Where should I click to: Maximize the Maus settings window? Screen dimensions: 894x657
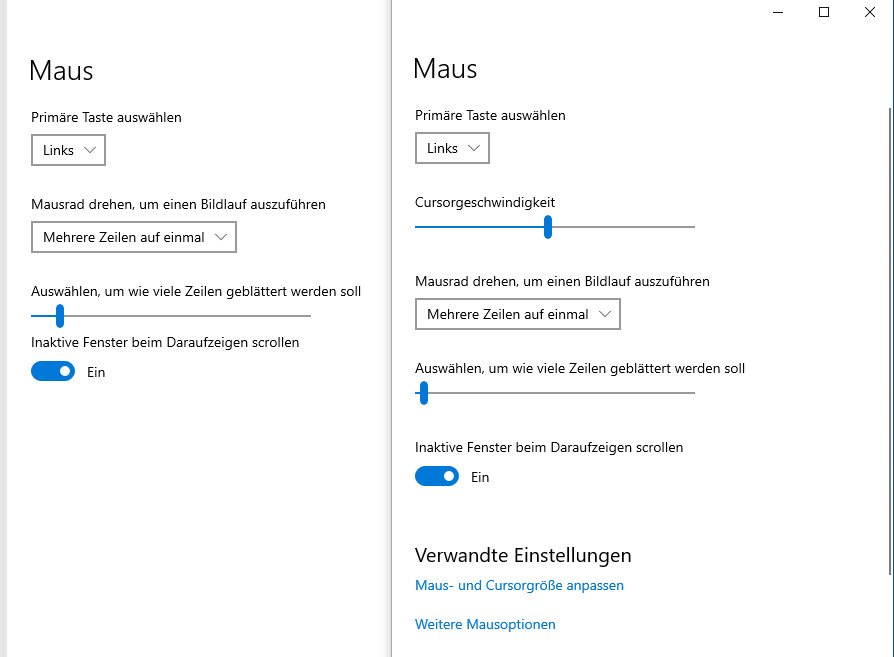point(824,13)
